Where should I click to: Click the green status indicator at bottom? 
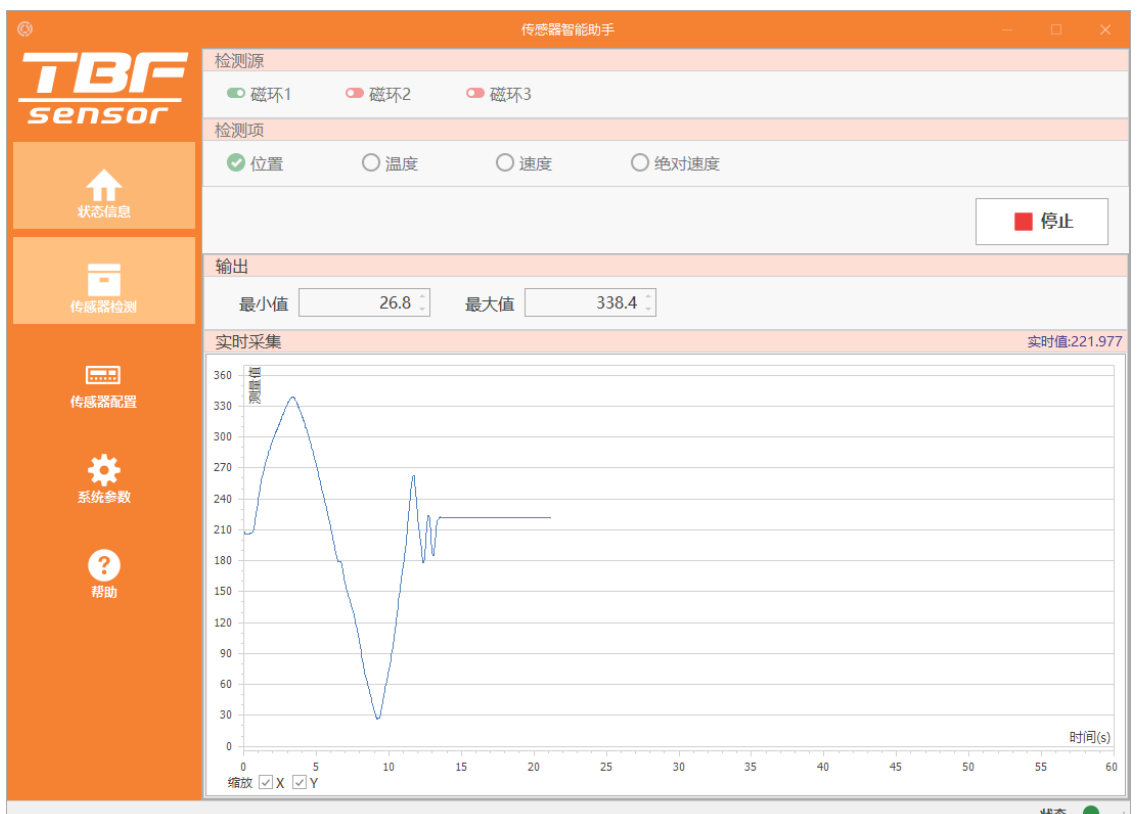pyautogui.click(x=1091, y=810)
